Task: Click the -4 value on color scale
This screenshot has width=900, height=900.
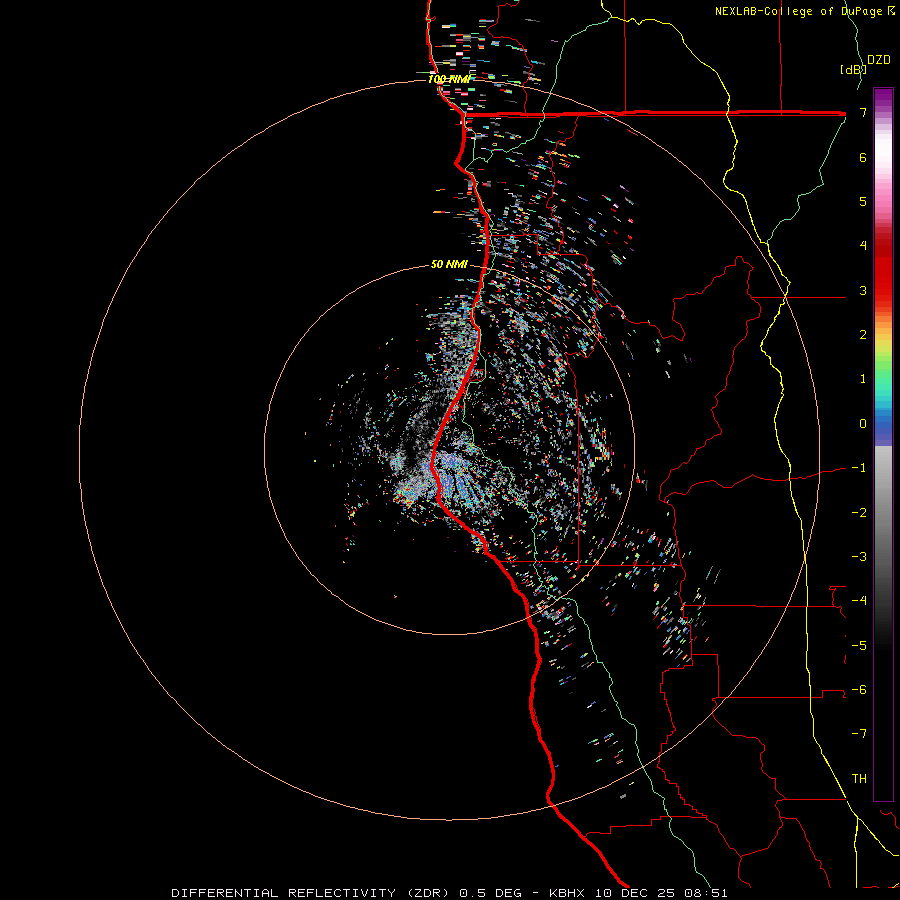Action: [859, 600]
